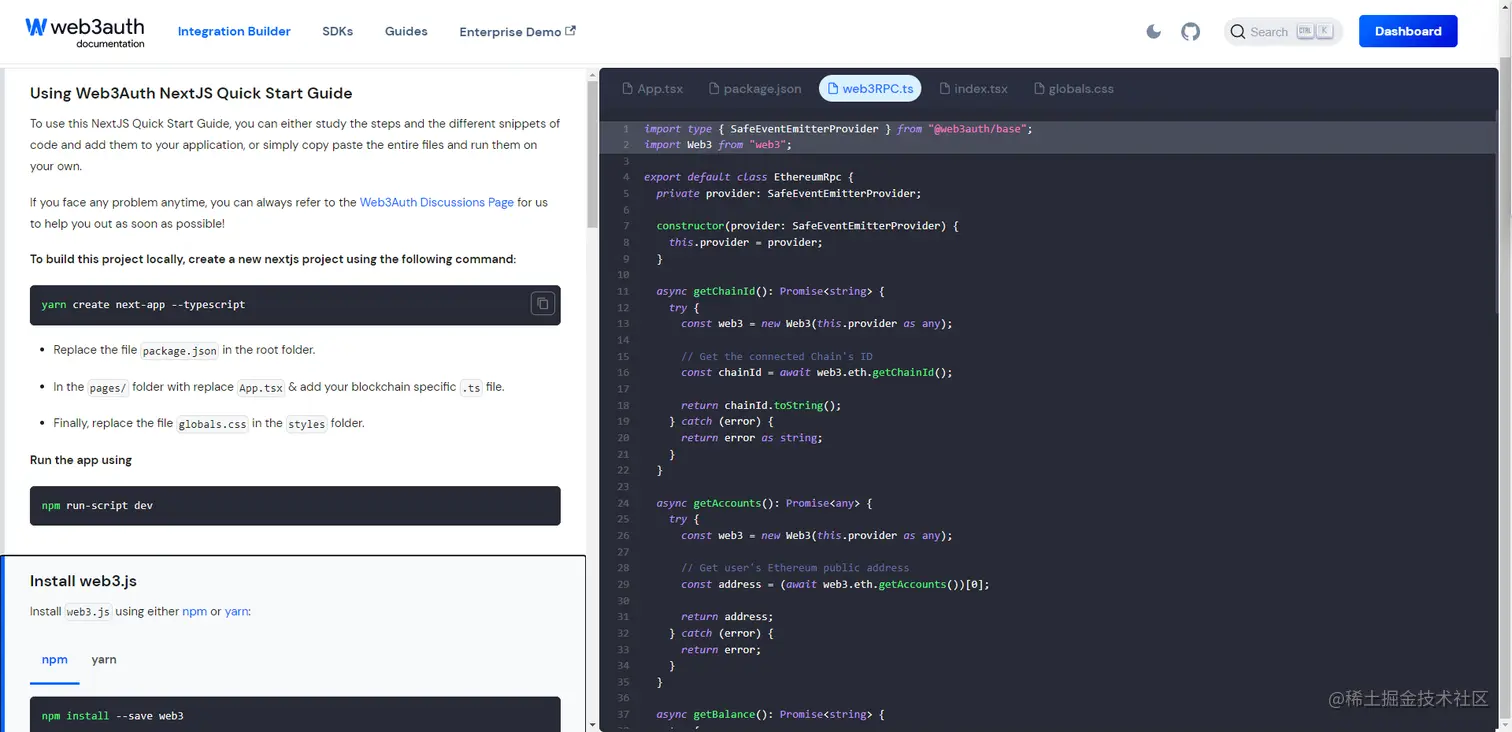Click file icon on App.tsx tab
Image resolution: width=1512 pixels, height=732 pixels.
(628, 88)
